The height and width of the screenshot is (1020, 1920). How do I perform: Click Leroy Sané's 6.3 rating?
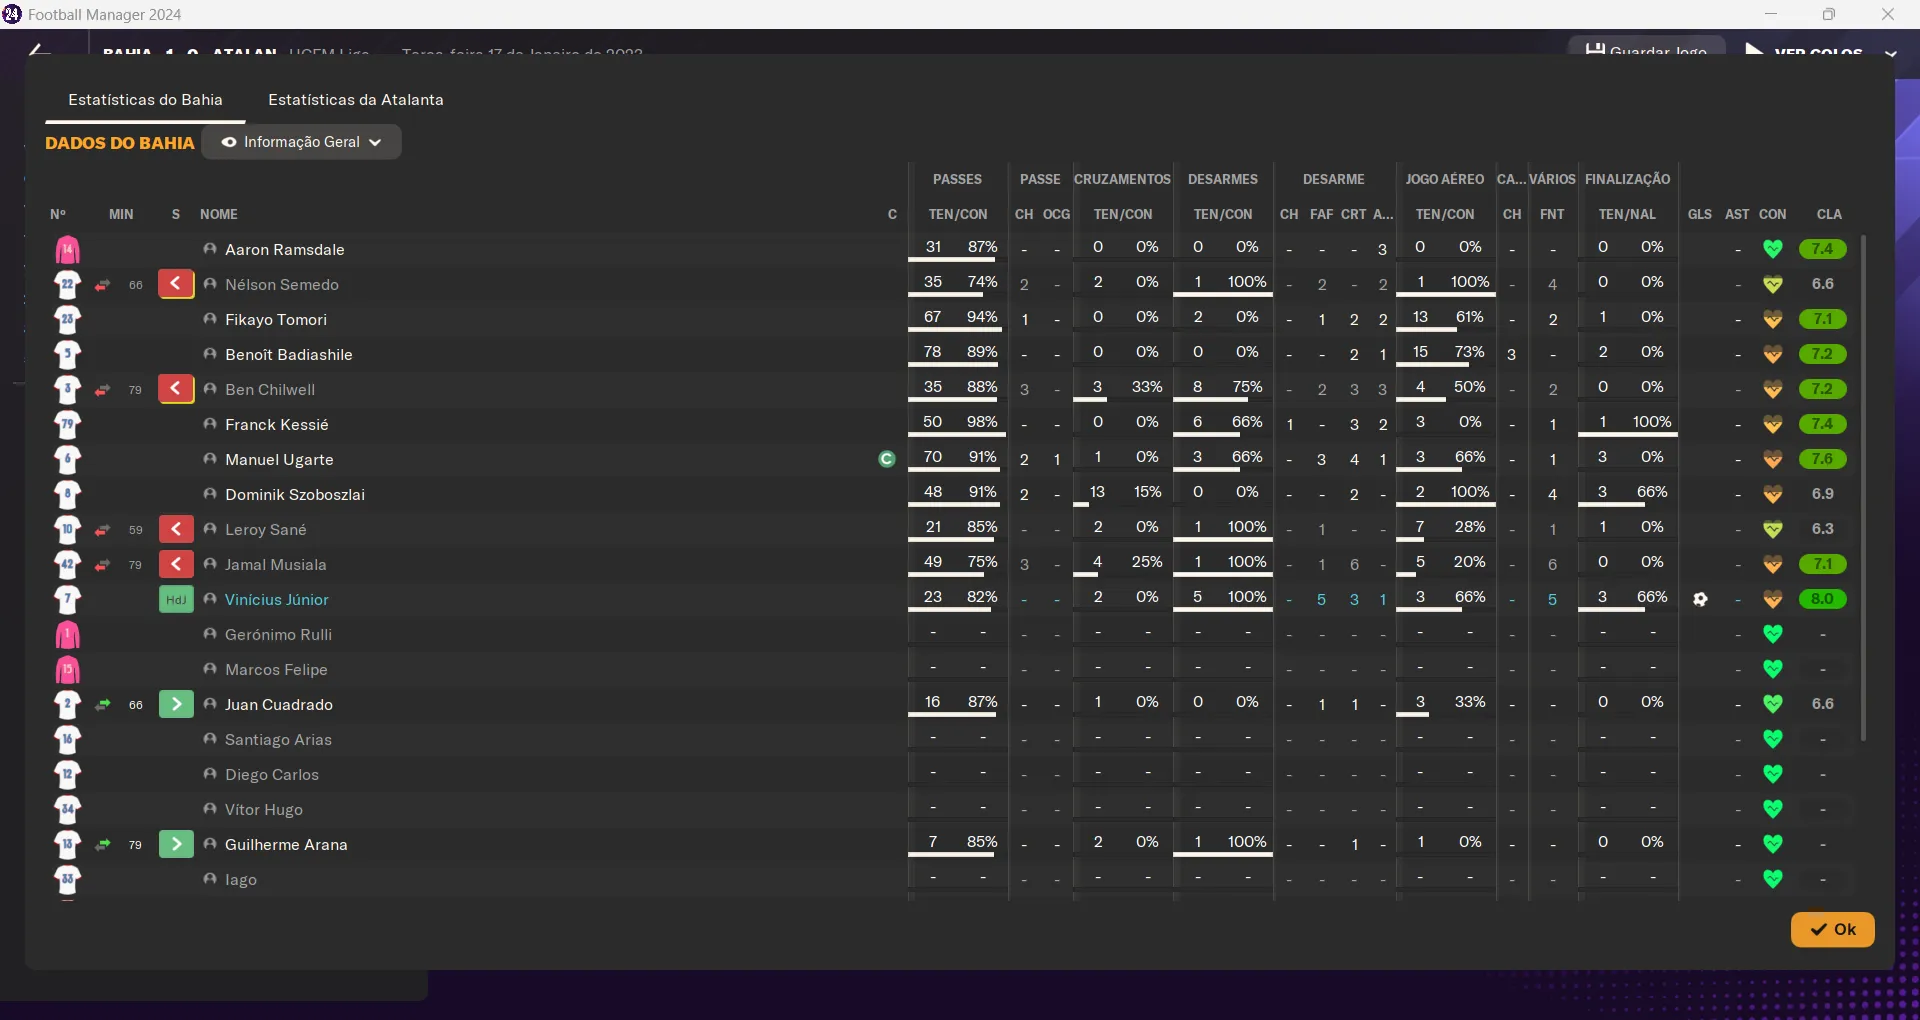coord(1822,529)
